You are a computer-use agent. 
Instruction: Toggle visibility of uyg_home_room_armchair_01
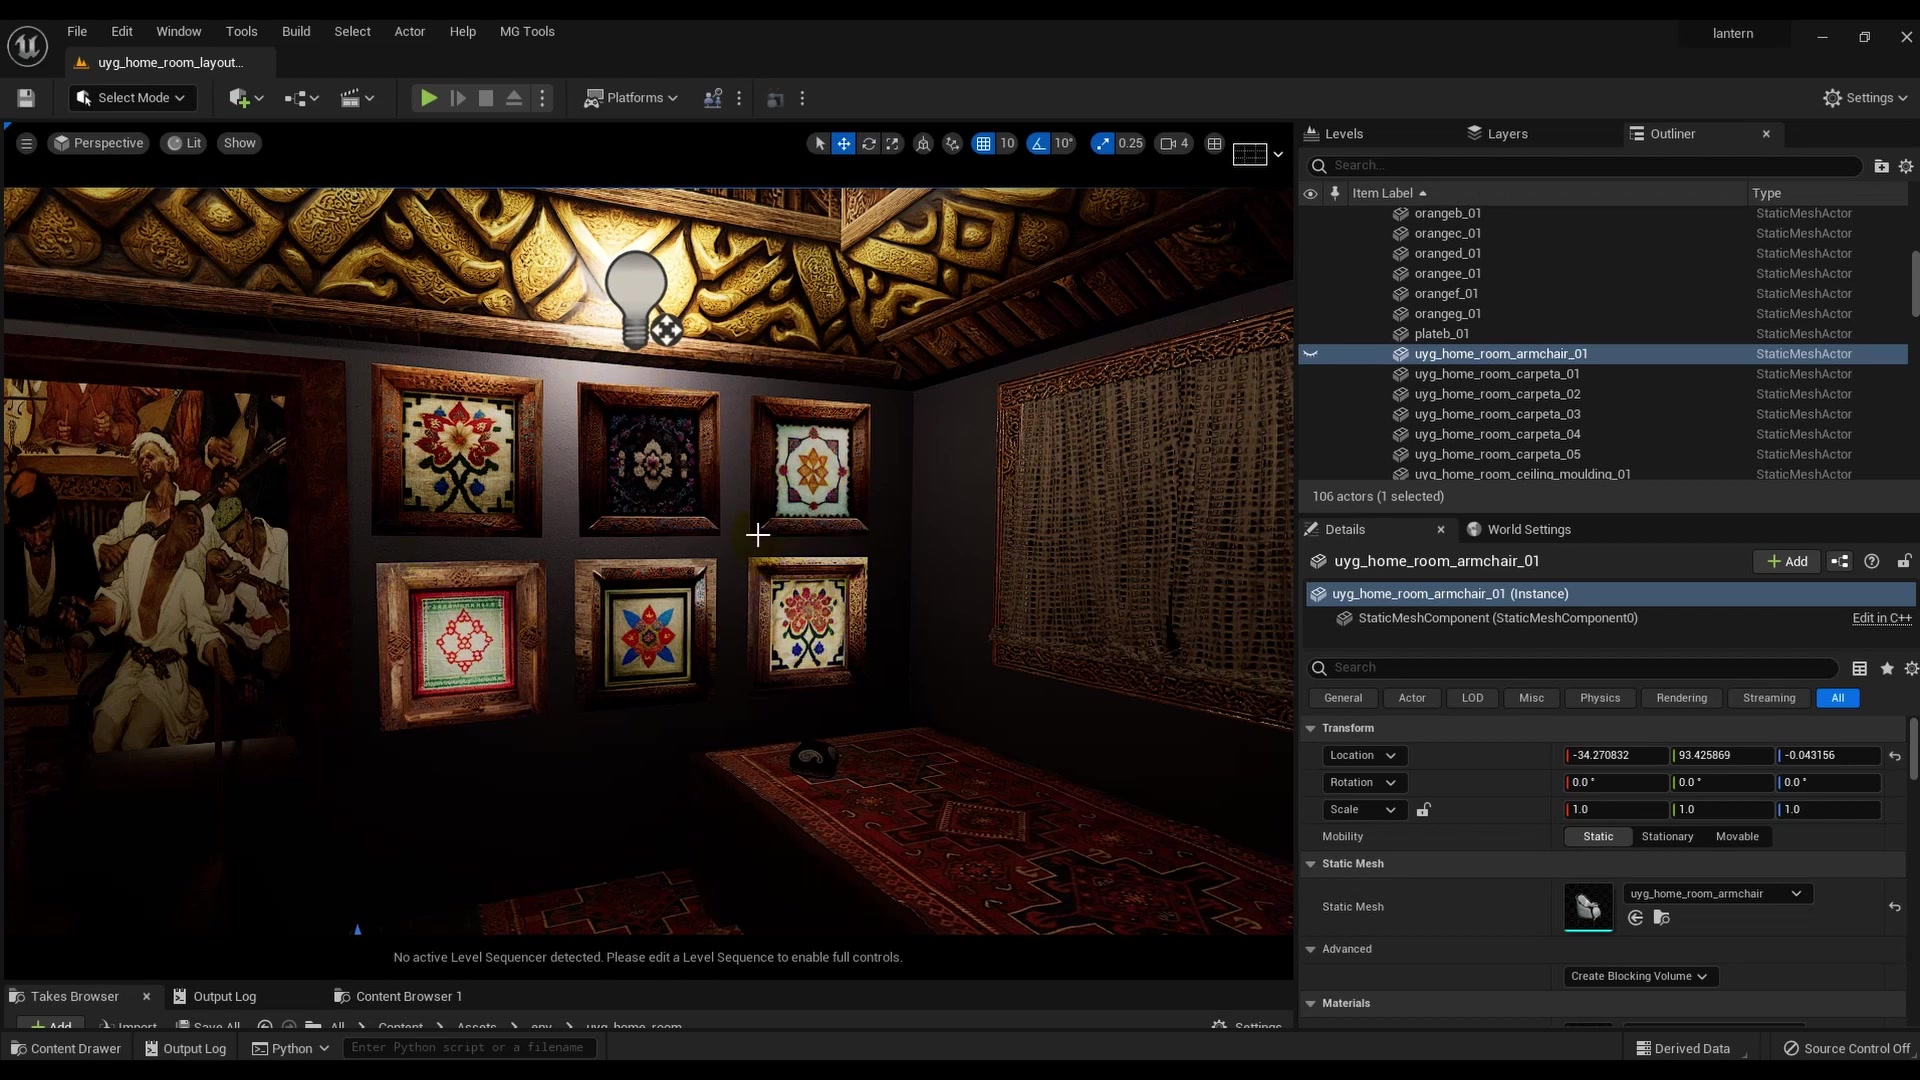pos(1310,354)
